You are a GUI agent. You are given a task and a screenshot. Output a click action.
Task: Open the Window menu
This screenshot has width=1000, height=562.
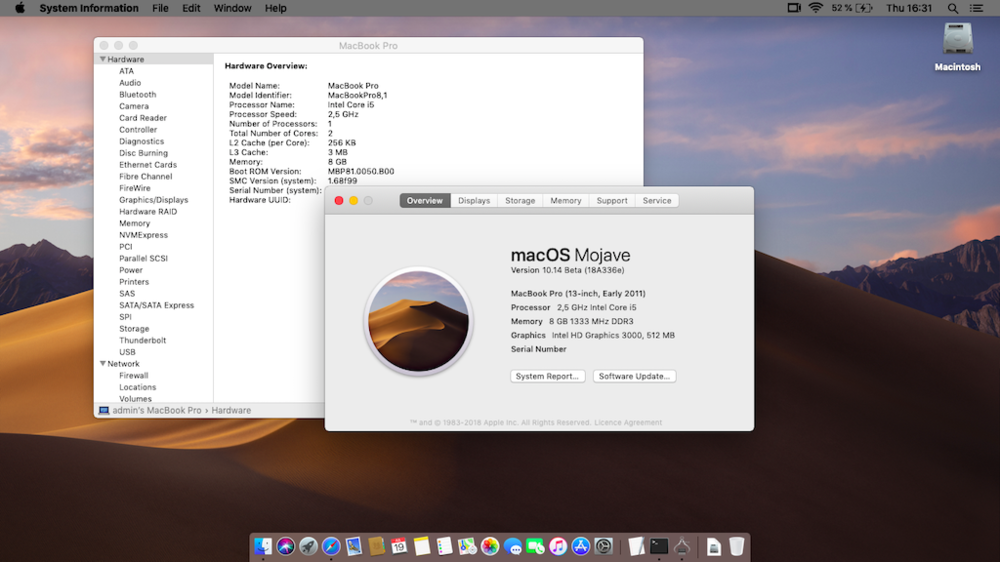pyautogui.click(x=232, y=8)
